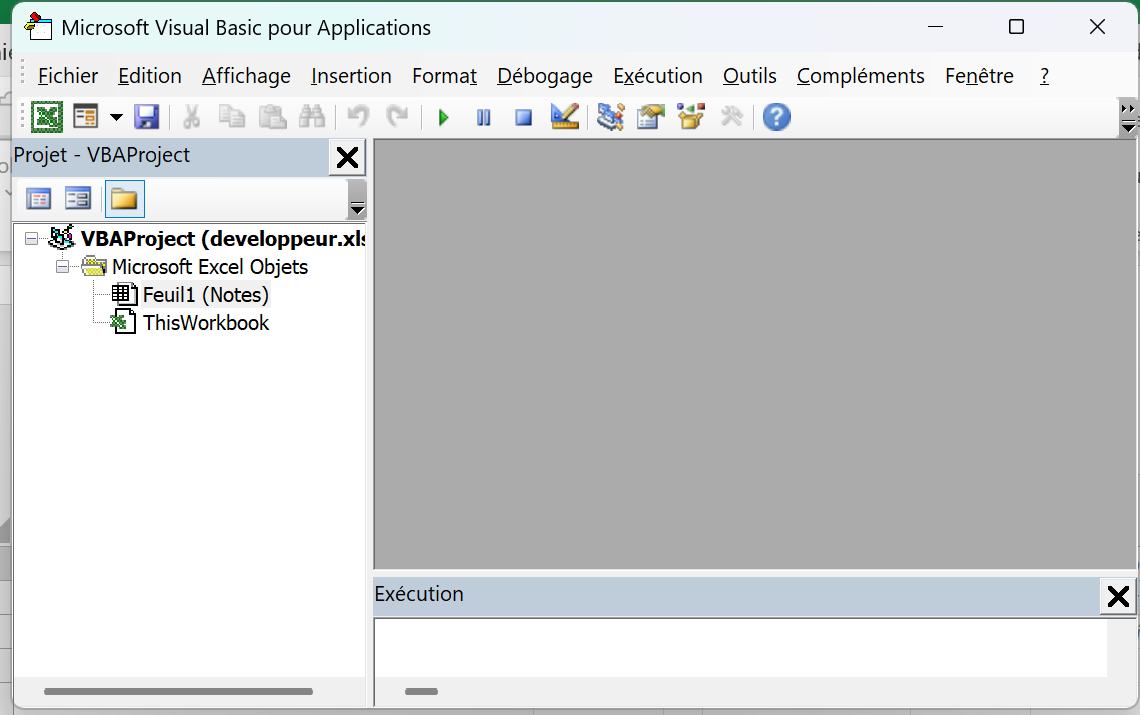The width and height of the screenshot is (1140, 715).
Task: Open Find with the binoculars icon
Action: point(312,116)
